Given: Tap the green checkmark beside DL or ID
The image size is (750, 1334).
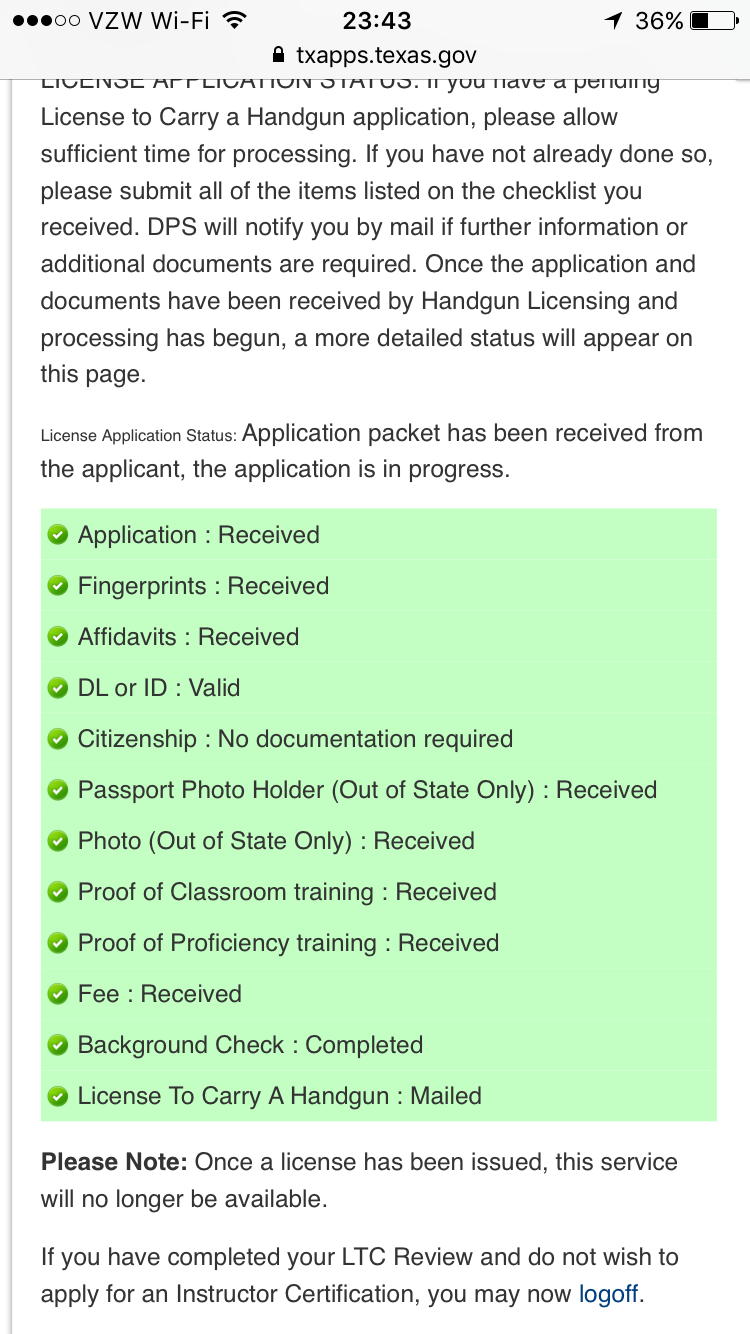Looking at the screenshot, I should pos(58,688).
